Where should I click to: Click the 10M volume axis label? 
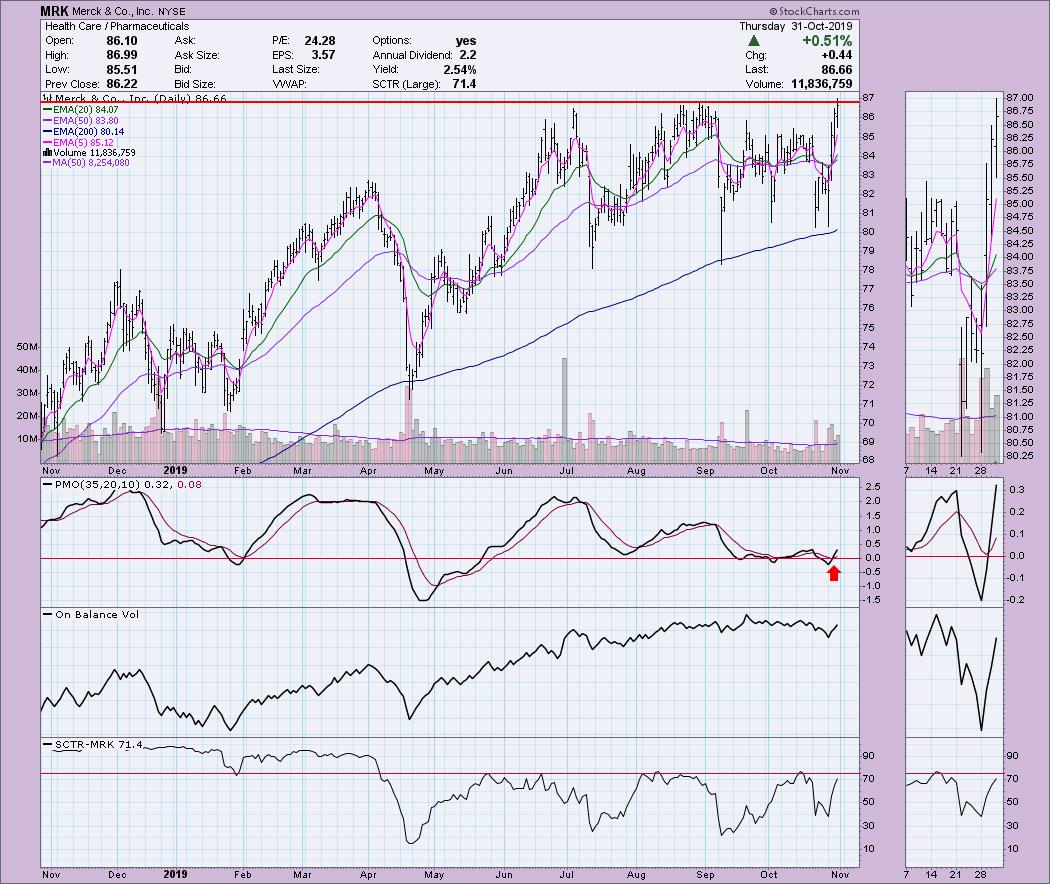pyautogui.click(x=27, y=439)
